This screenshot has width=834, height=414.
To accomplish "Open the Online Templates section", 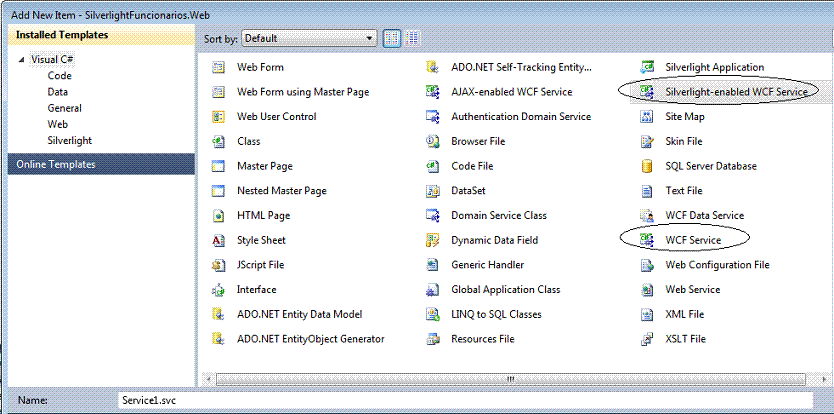I will [x=101, y=164].
